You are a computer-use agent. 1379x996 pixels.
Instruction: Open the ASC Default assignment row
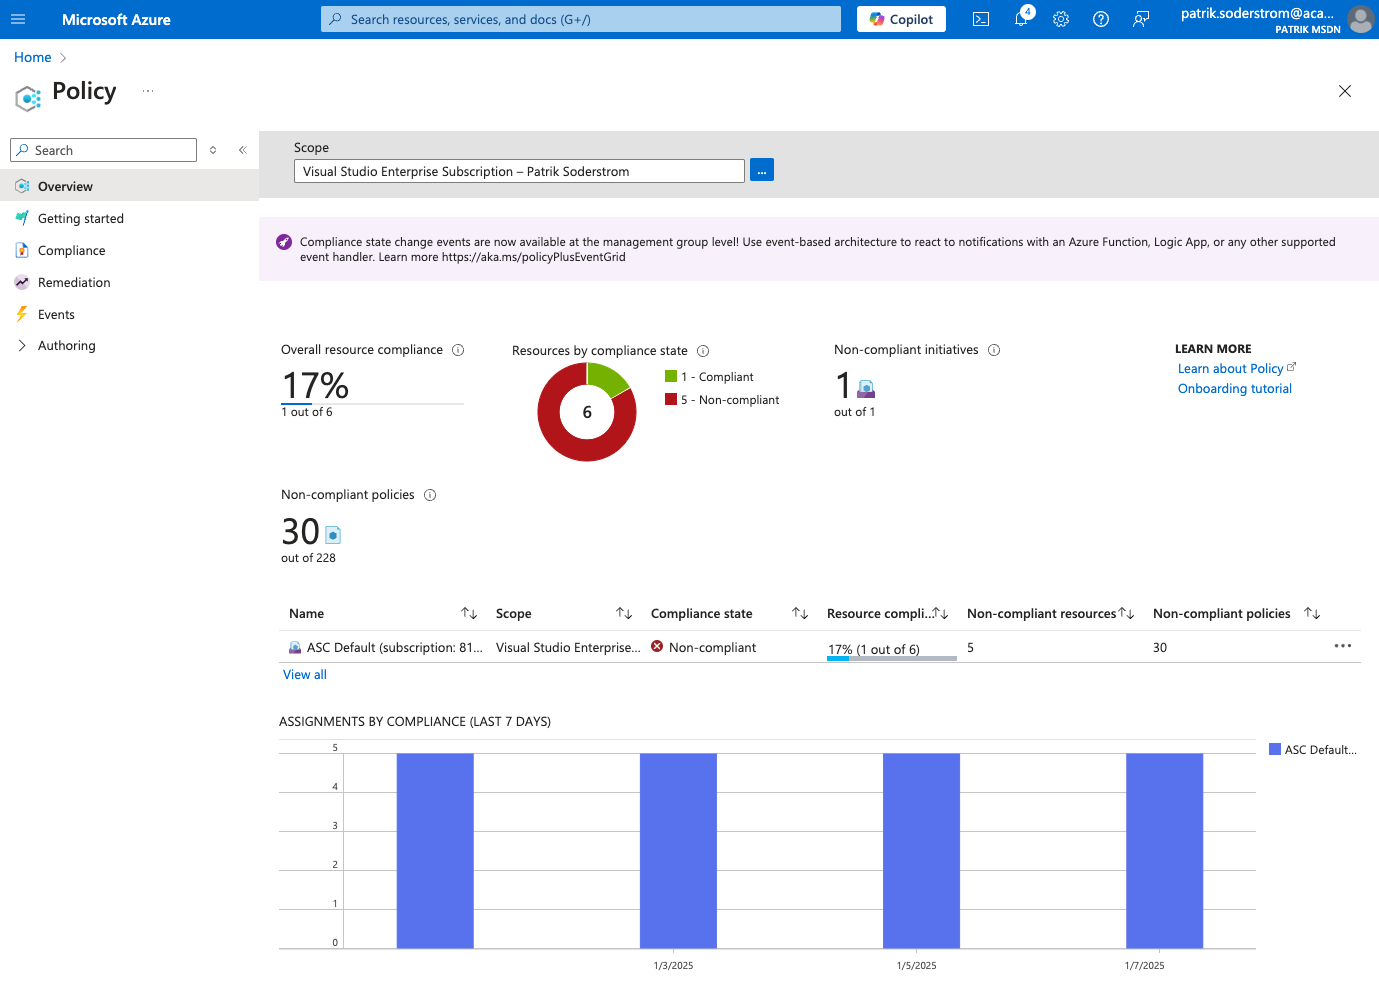[x=394, y=648]
